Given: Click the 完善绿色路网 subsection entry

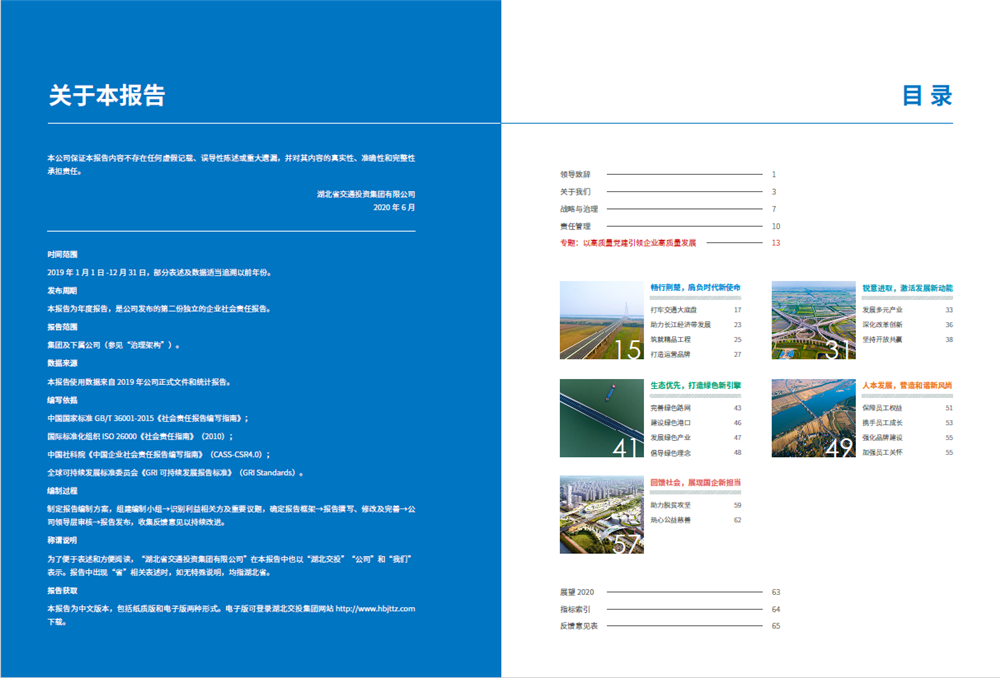Looking at the screenshot, I should coord(670,408).
